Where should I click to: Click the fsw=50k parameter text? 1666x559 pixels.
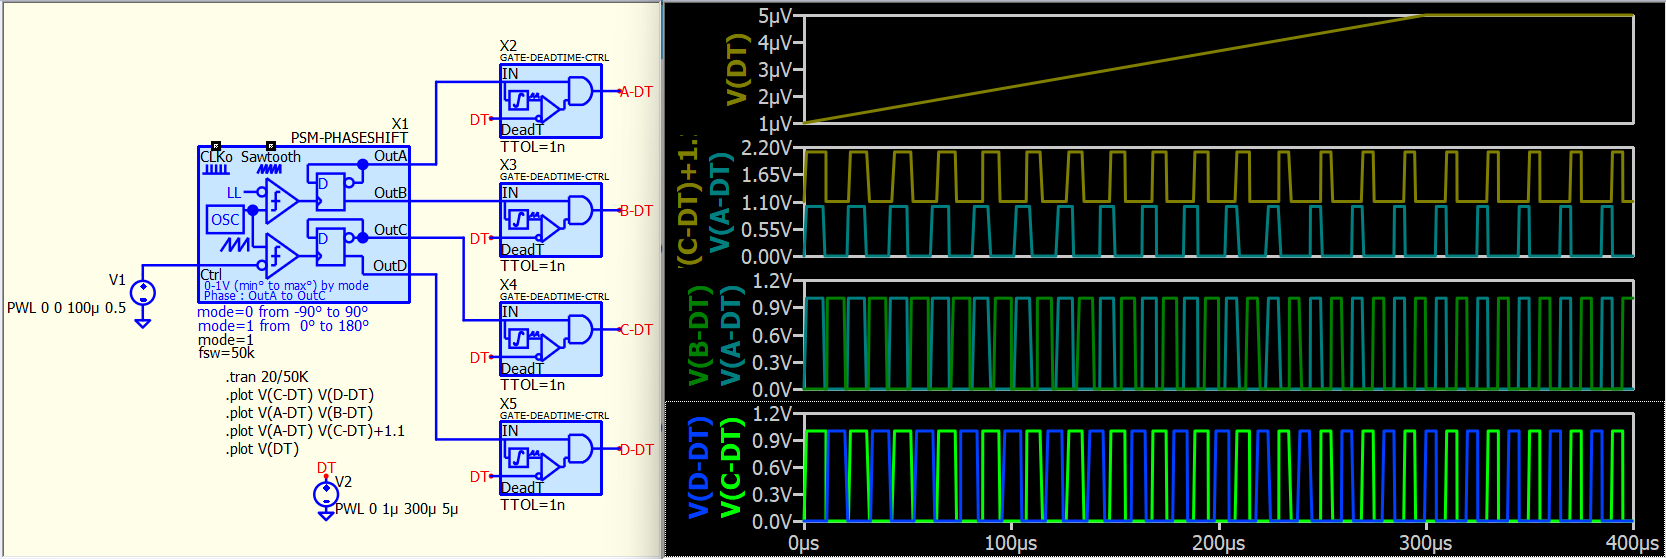pos(226,353)
